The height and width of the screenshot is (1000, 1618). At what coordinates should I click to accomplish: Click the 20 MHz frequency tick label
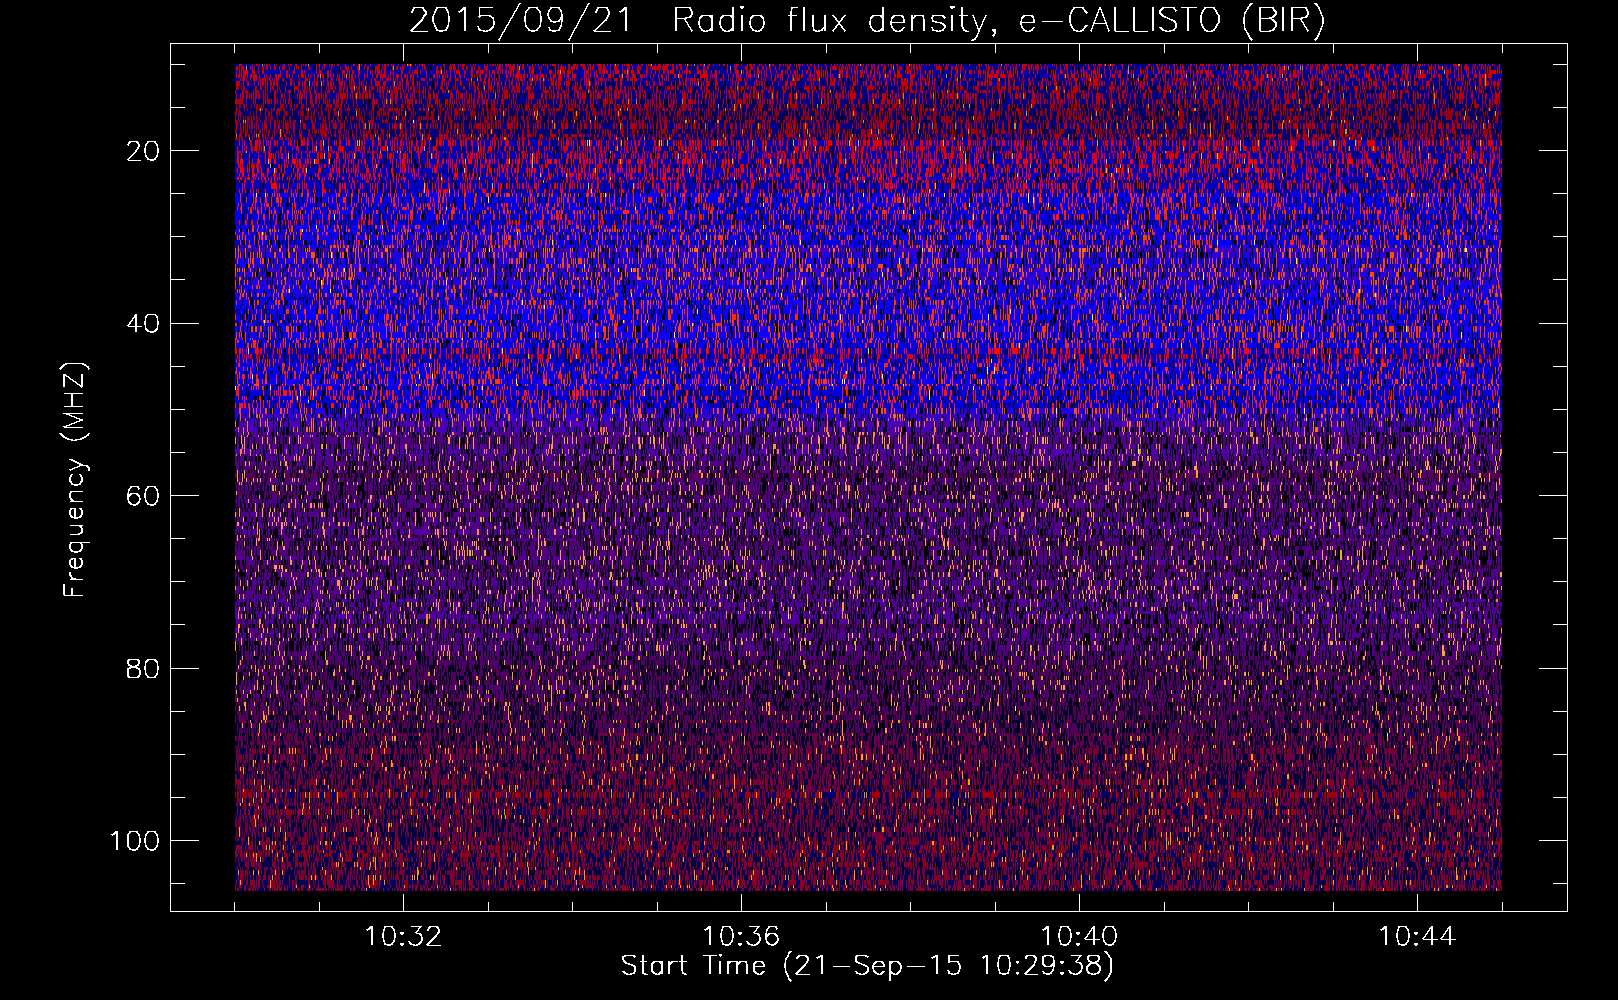click(x=144, y=151)
